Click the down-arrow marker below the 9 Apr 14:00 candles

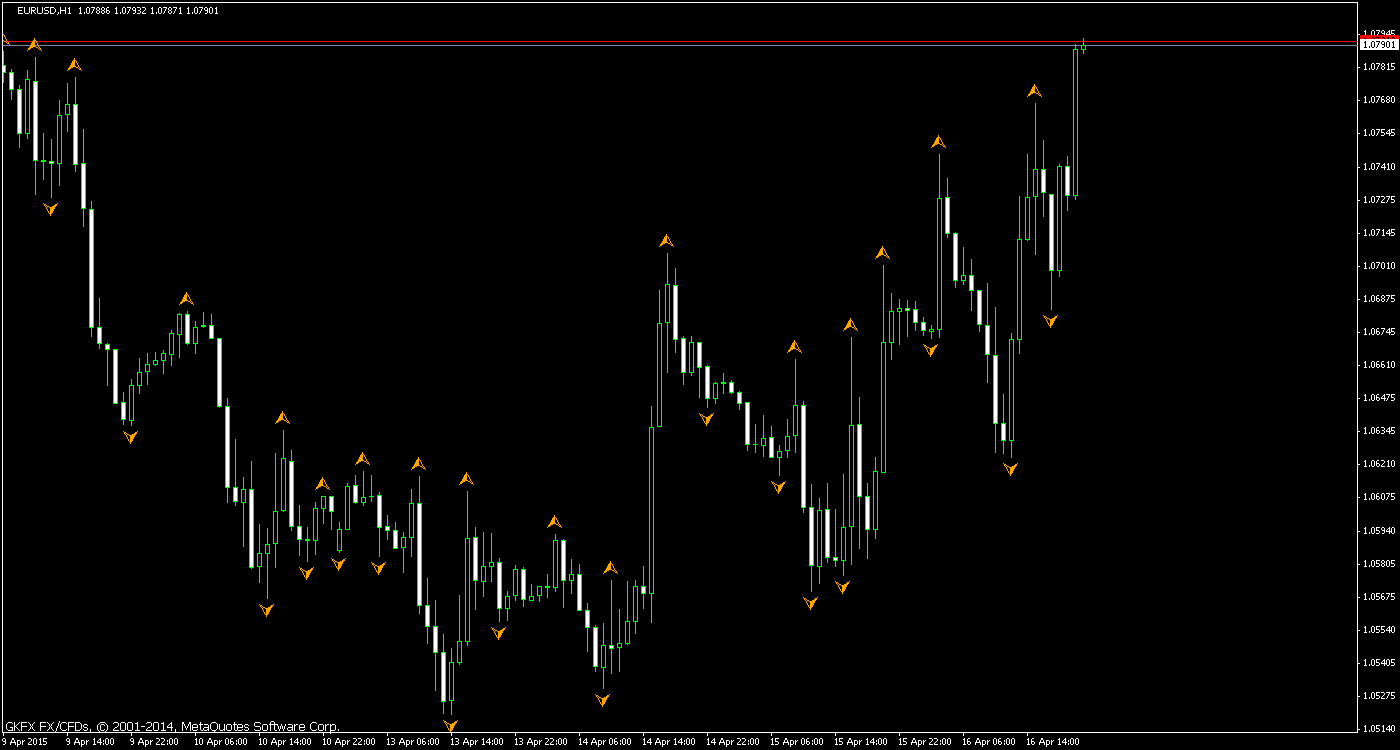point(50,208)
